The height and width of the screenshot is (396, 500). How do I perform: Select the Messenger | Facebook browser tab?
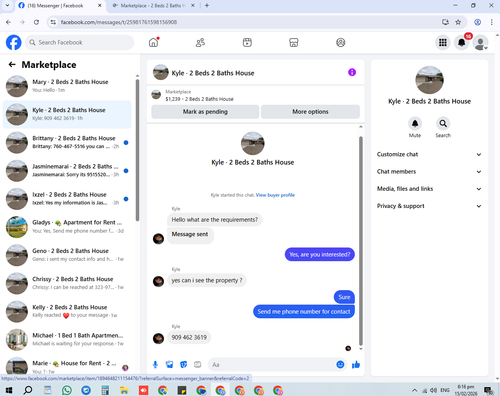point(60,6)
